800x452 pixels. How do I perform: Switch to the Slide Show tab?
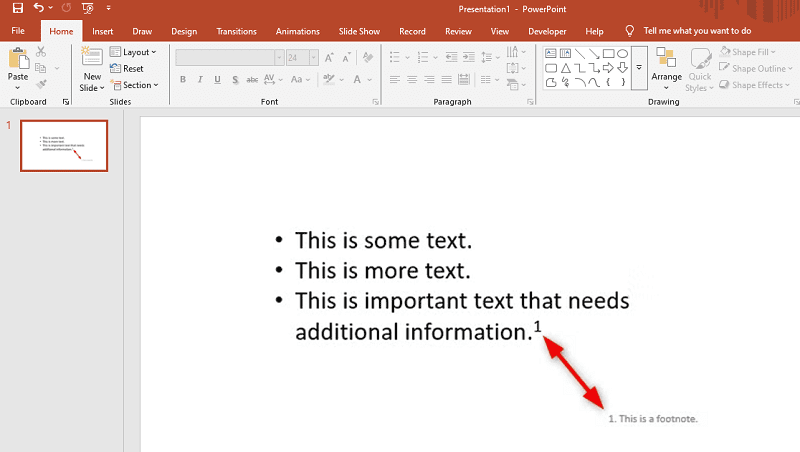tap(359, 32)
